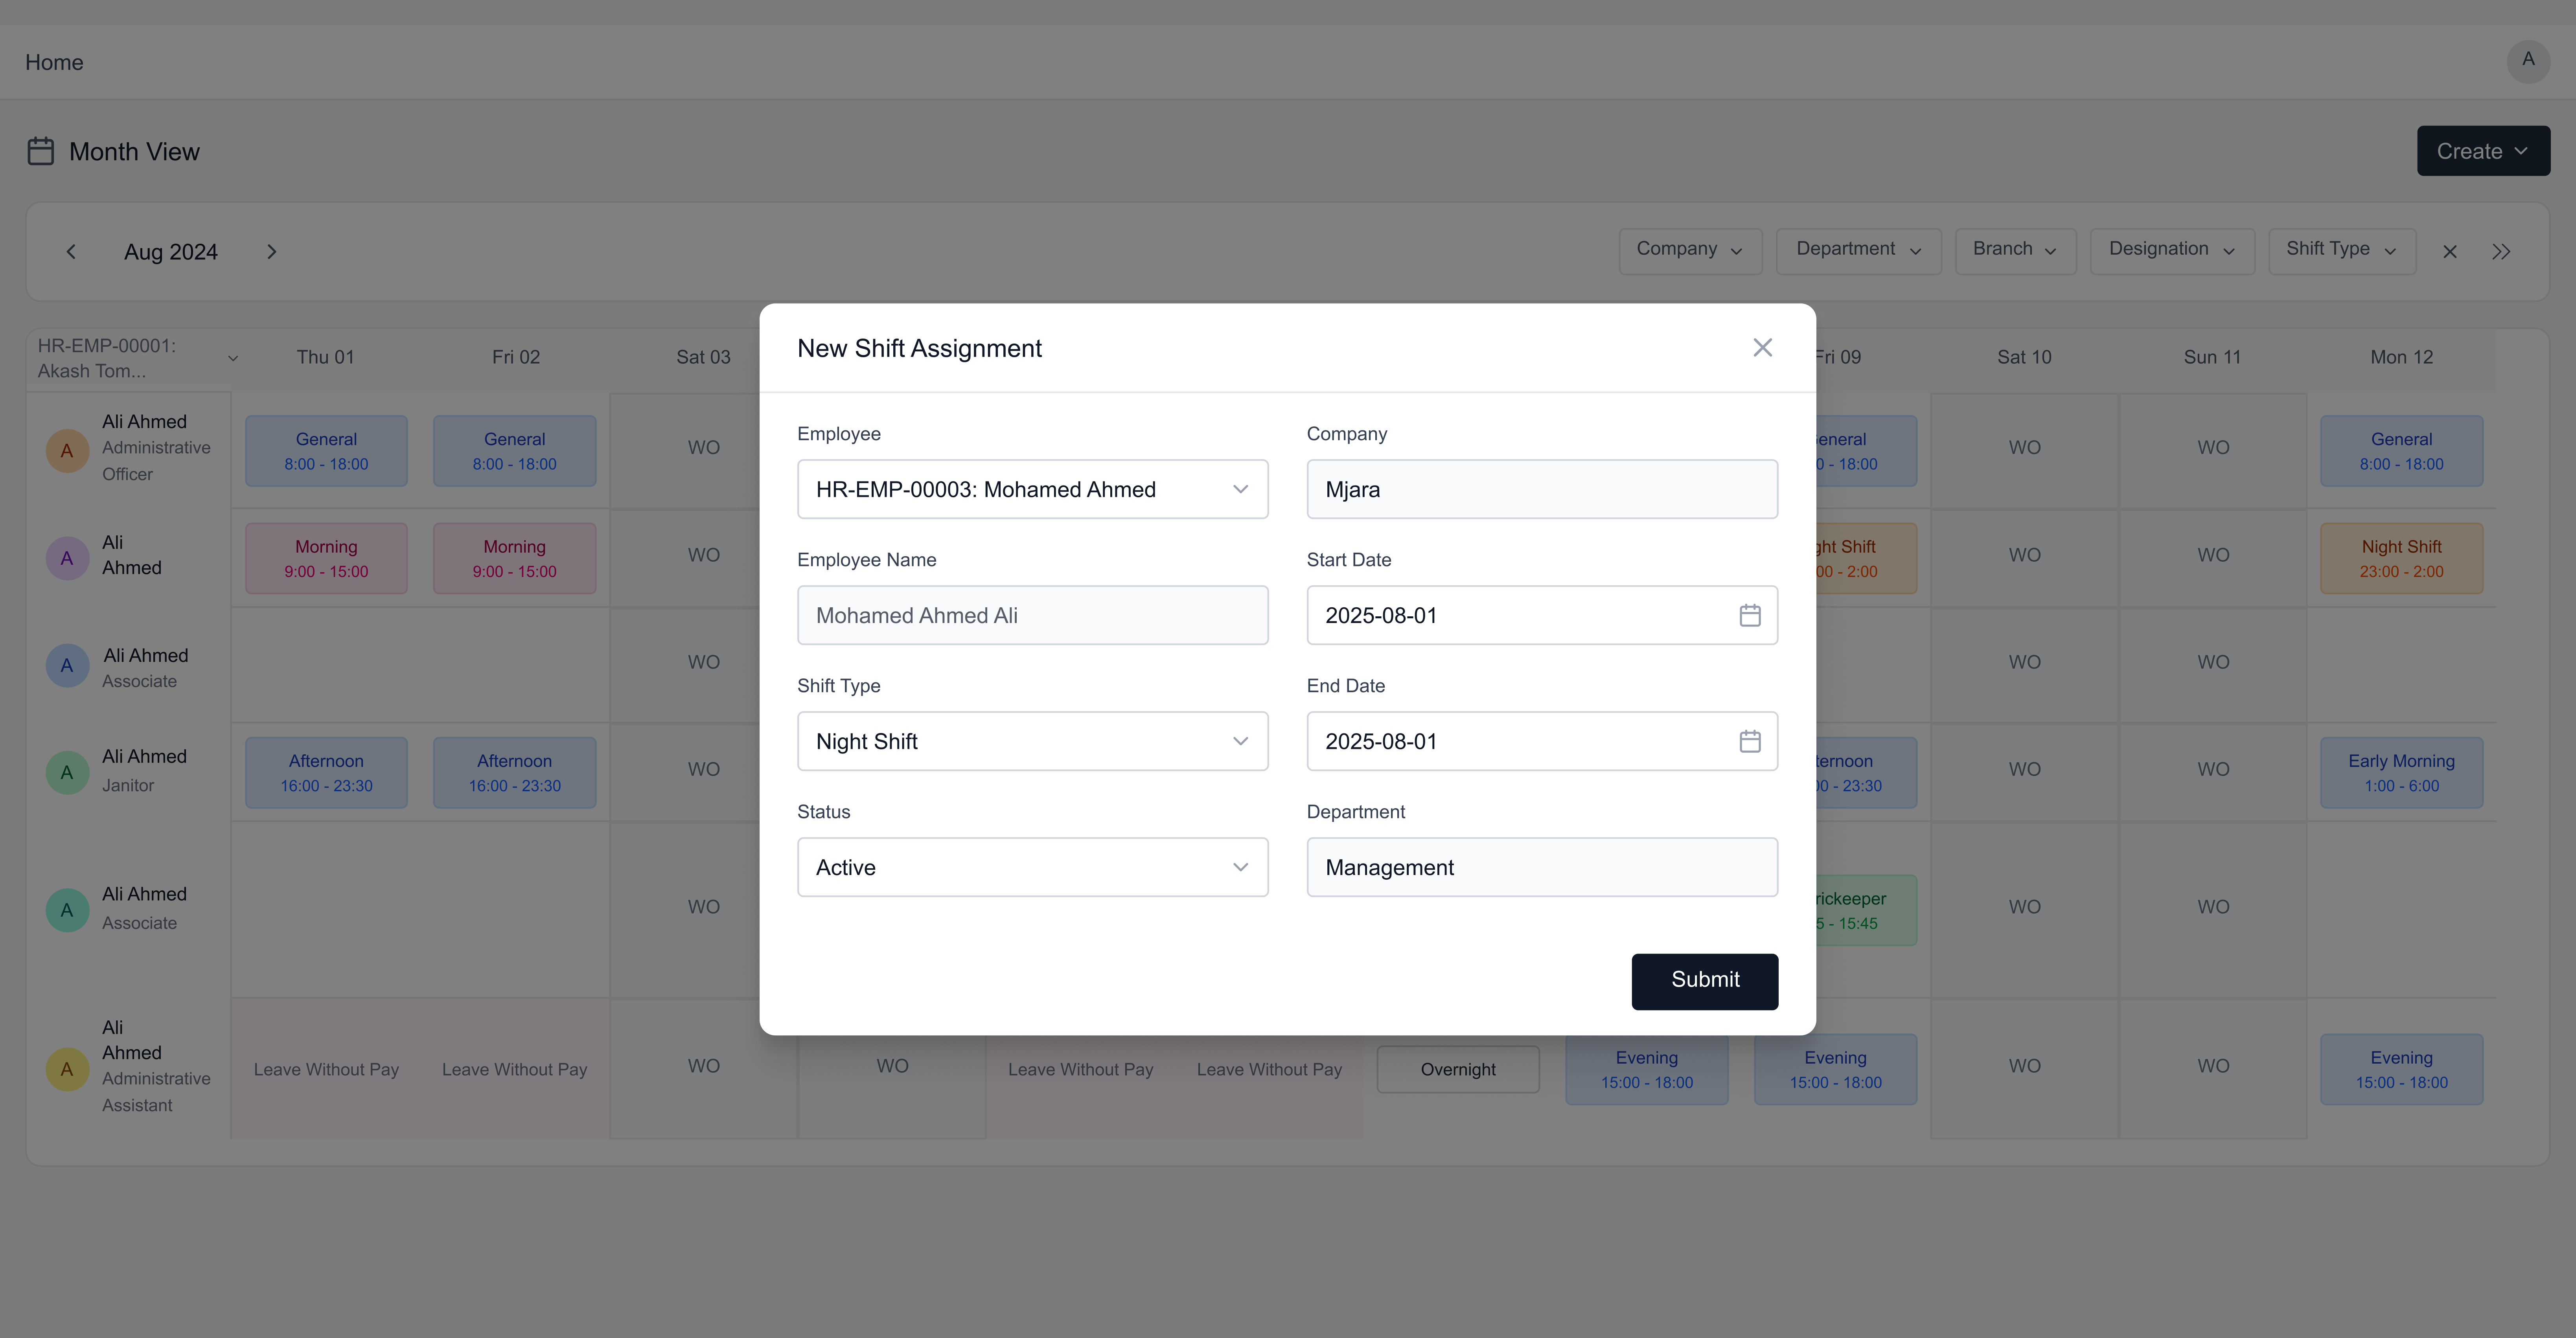2576x1338 pixels.
Task: Go to Home in breadcrumb
Action: pos(54,62)
